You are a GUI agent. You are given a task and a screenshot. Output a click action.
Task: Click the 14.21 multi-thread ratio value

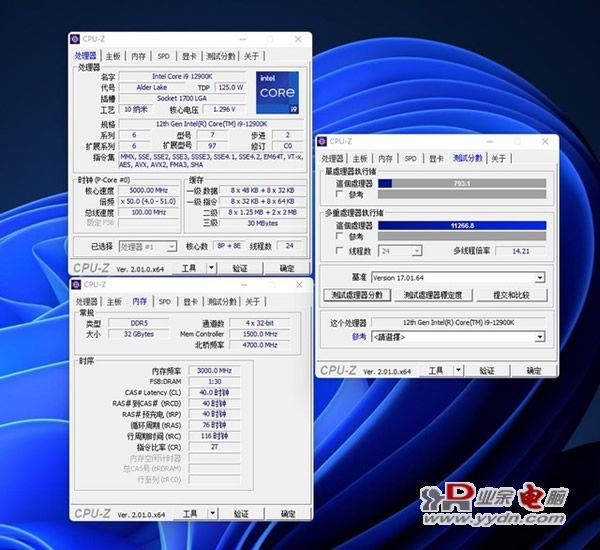[520, 251]
